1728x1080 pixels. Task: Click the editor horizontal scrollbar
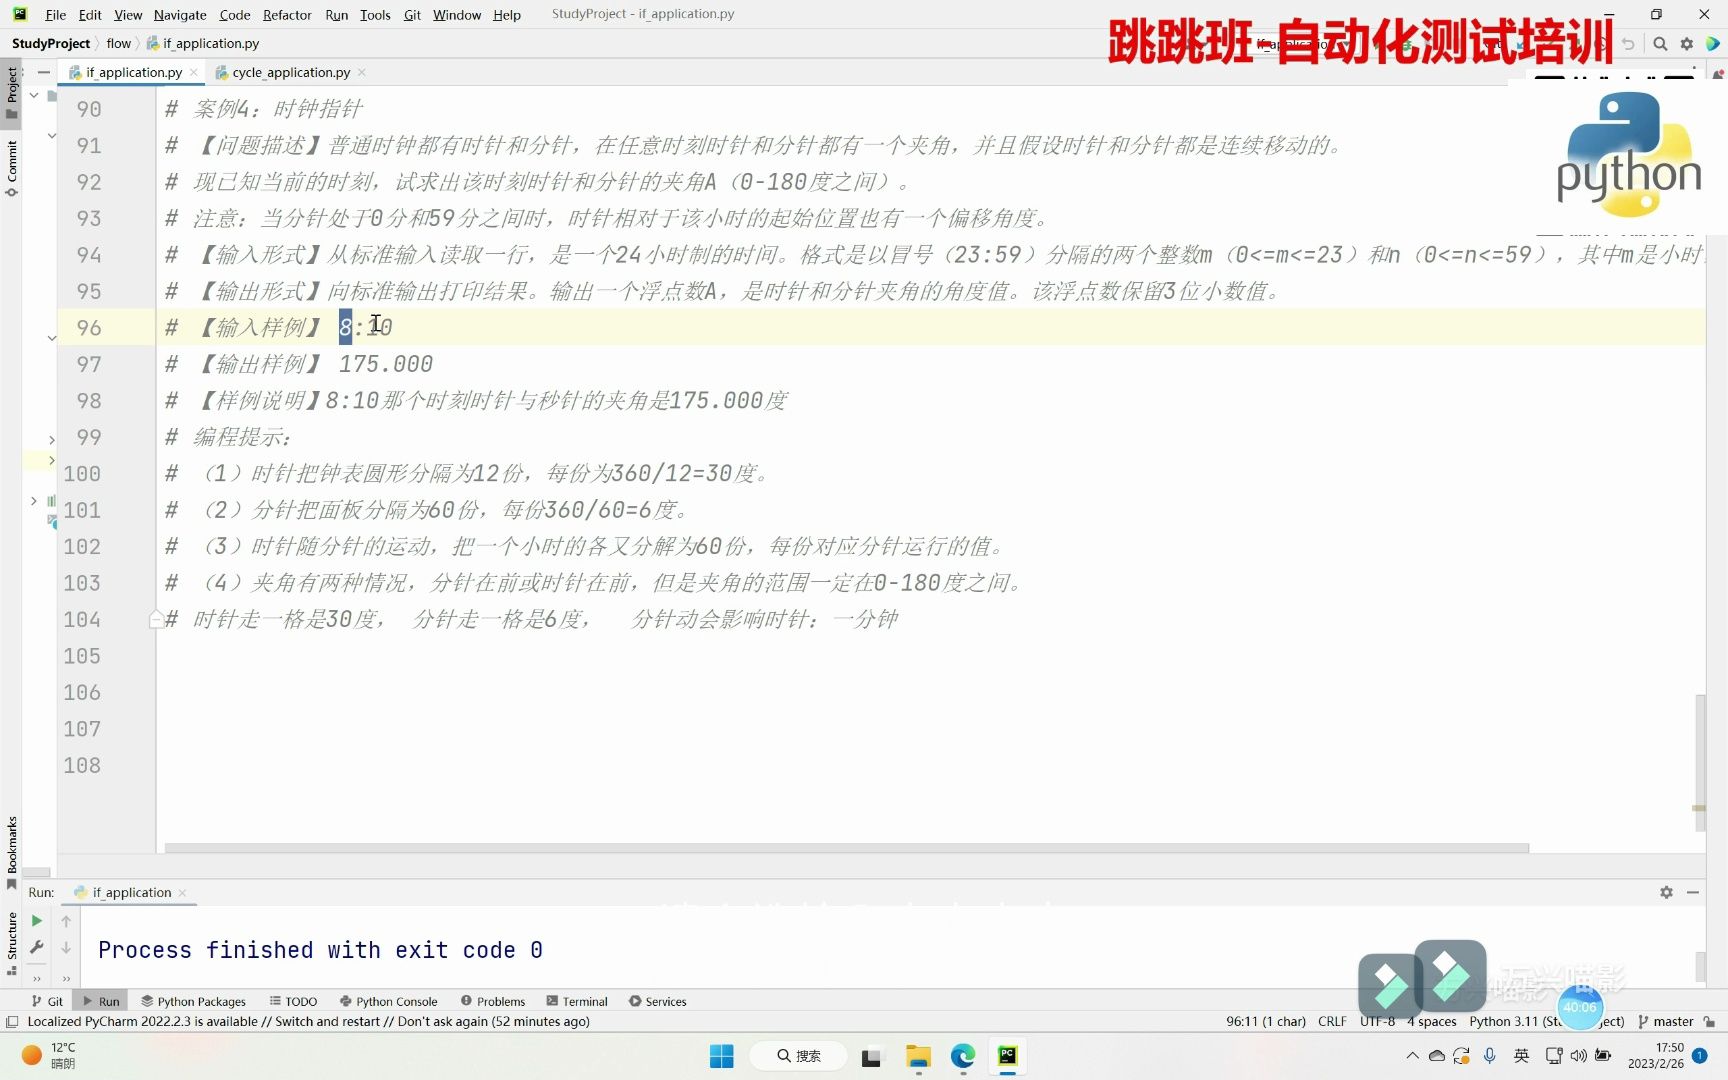pos(846,848)
